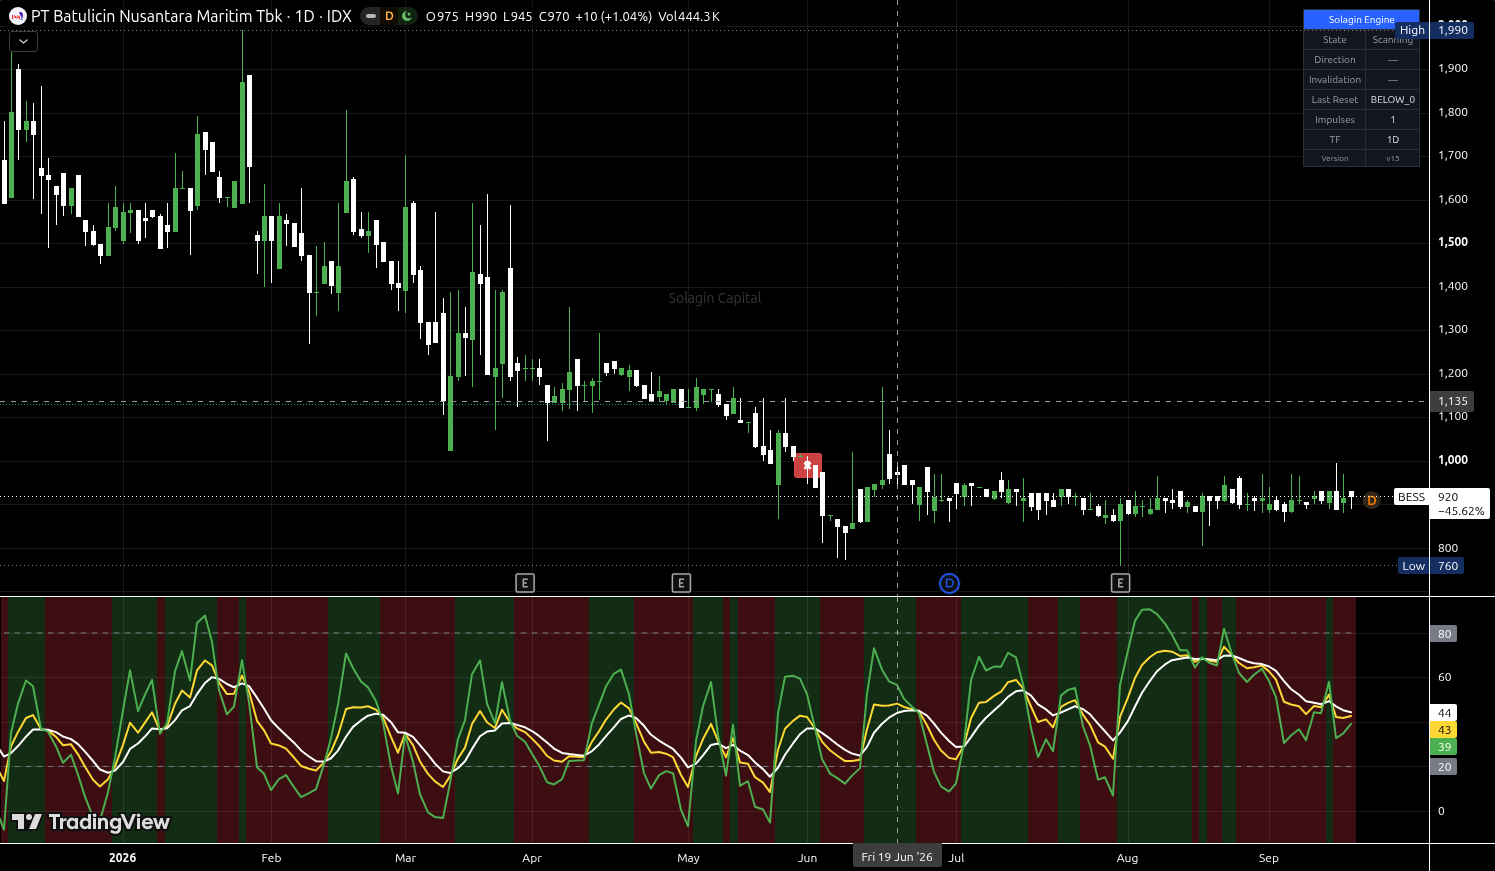1495x871 pixels.
Task: Click the 1,135 dashed-line price label
Action: (x=1452, y=401)
